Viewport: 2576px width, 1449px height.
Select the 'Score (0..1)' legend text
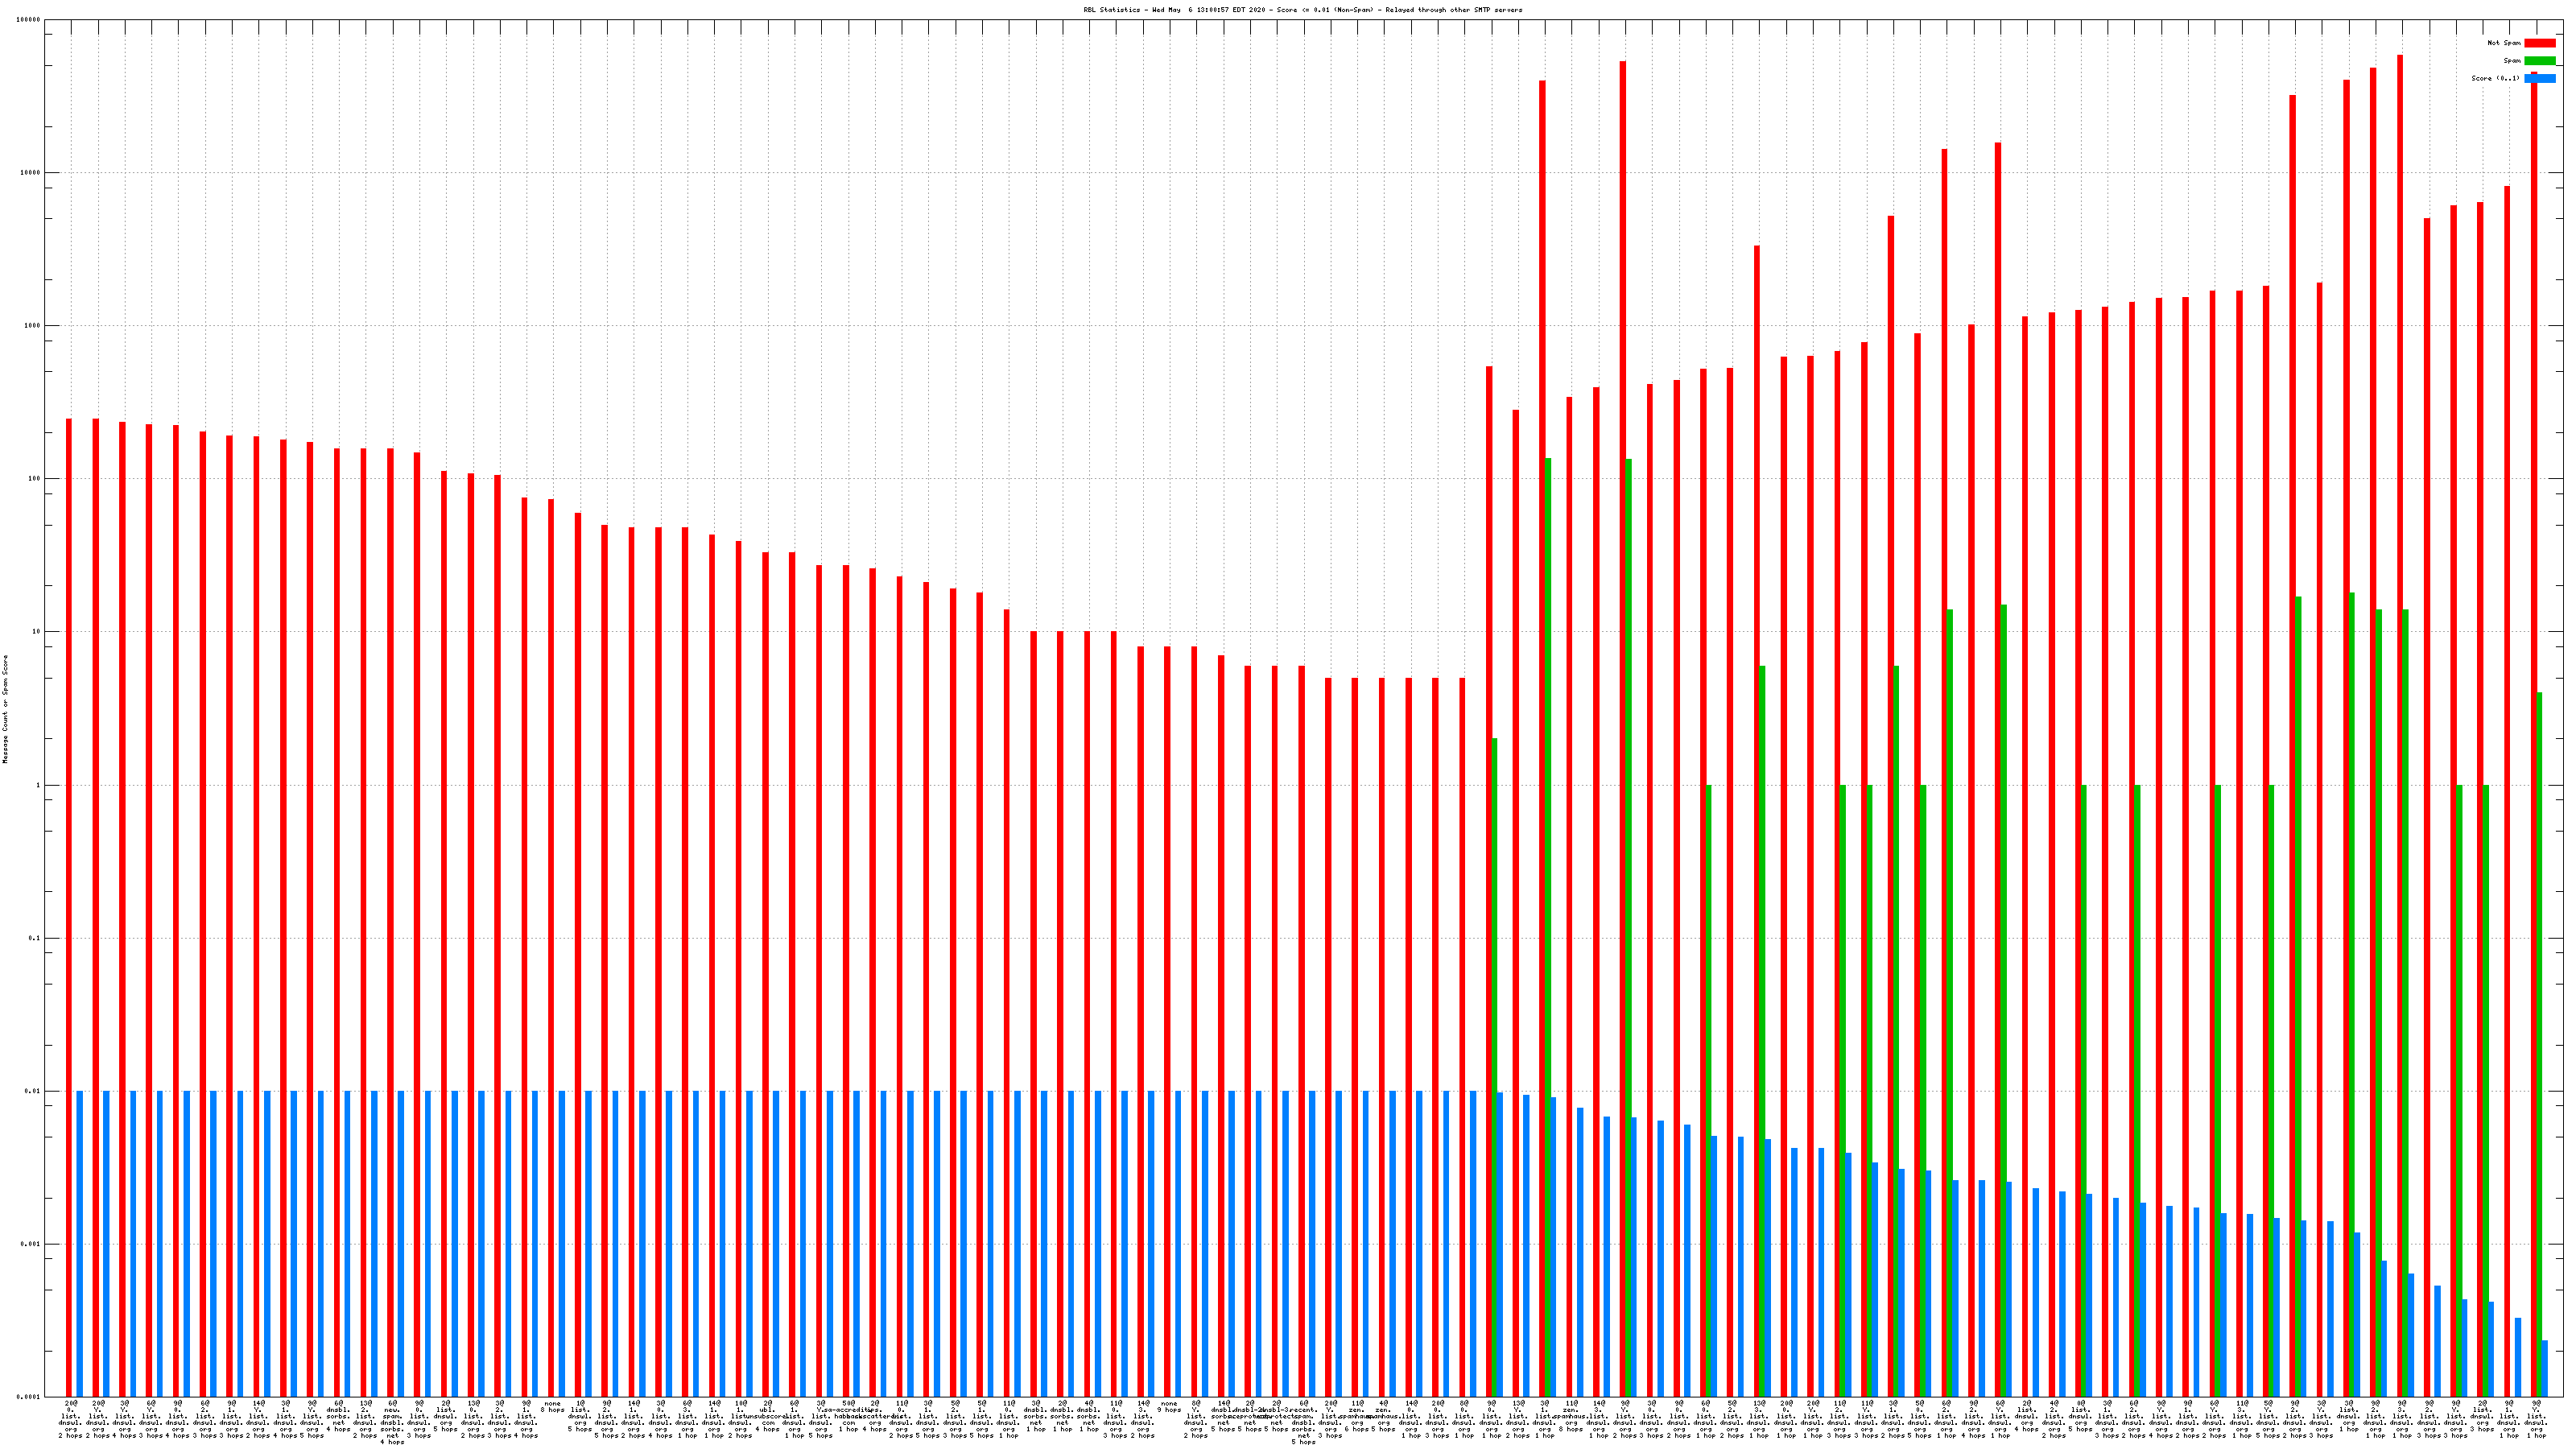(x=2495, y=78)
